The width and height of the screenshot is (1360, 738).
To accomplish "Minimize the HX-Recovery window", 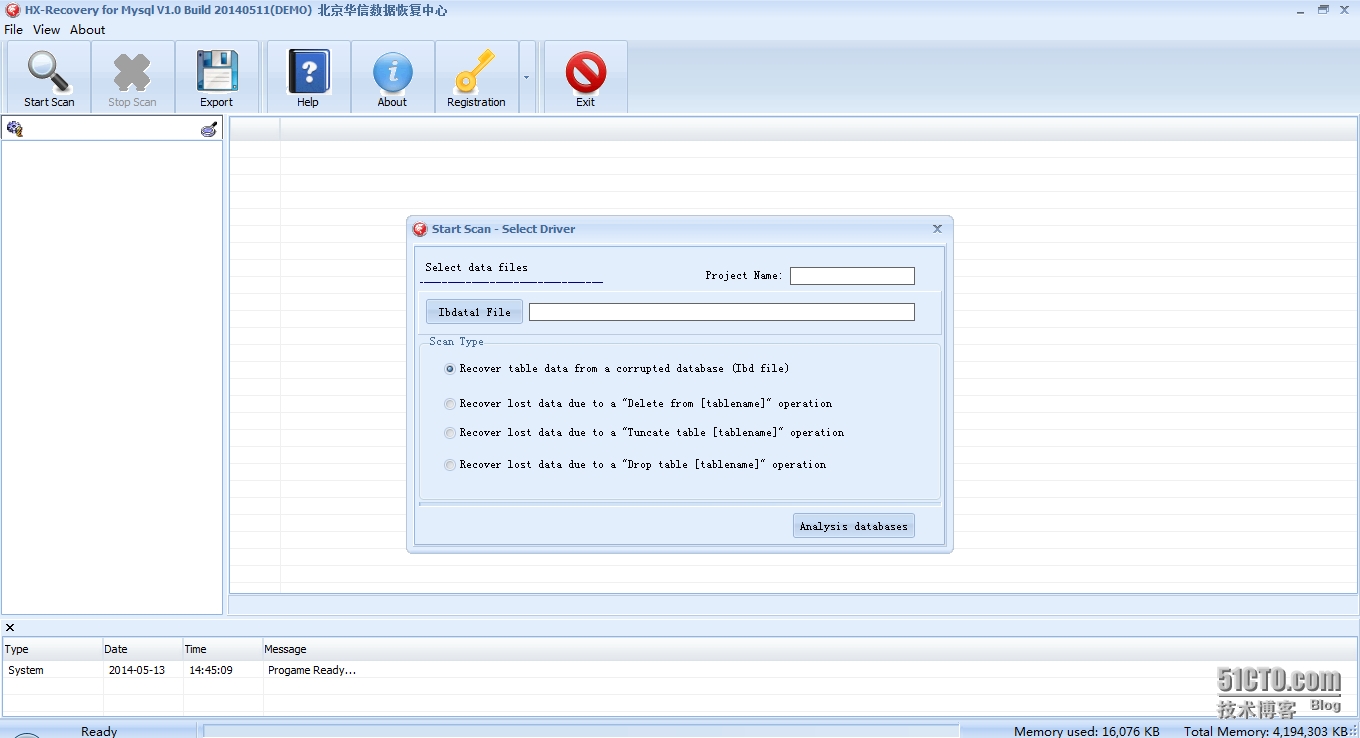I will tap(1300, 10).
